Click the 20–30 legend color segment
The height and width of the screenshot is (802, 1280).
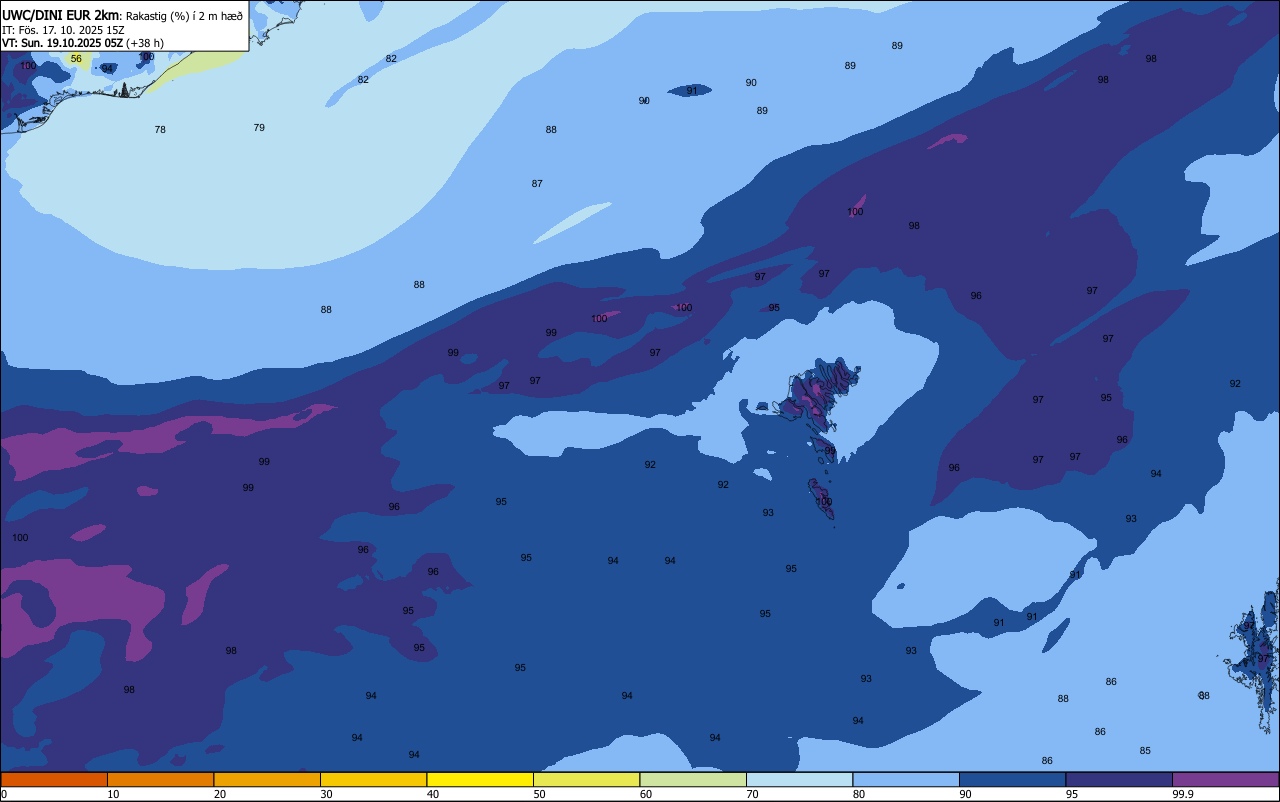[x=267, y=779]
